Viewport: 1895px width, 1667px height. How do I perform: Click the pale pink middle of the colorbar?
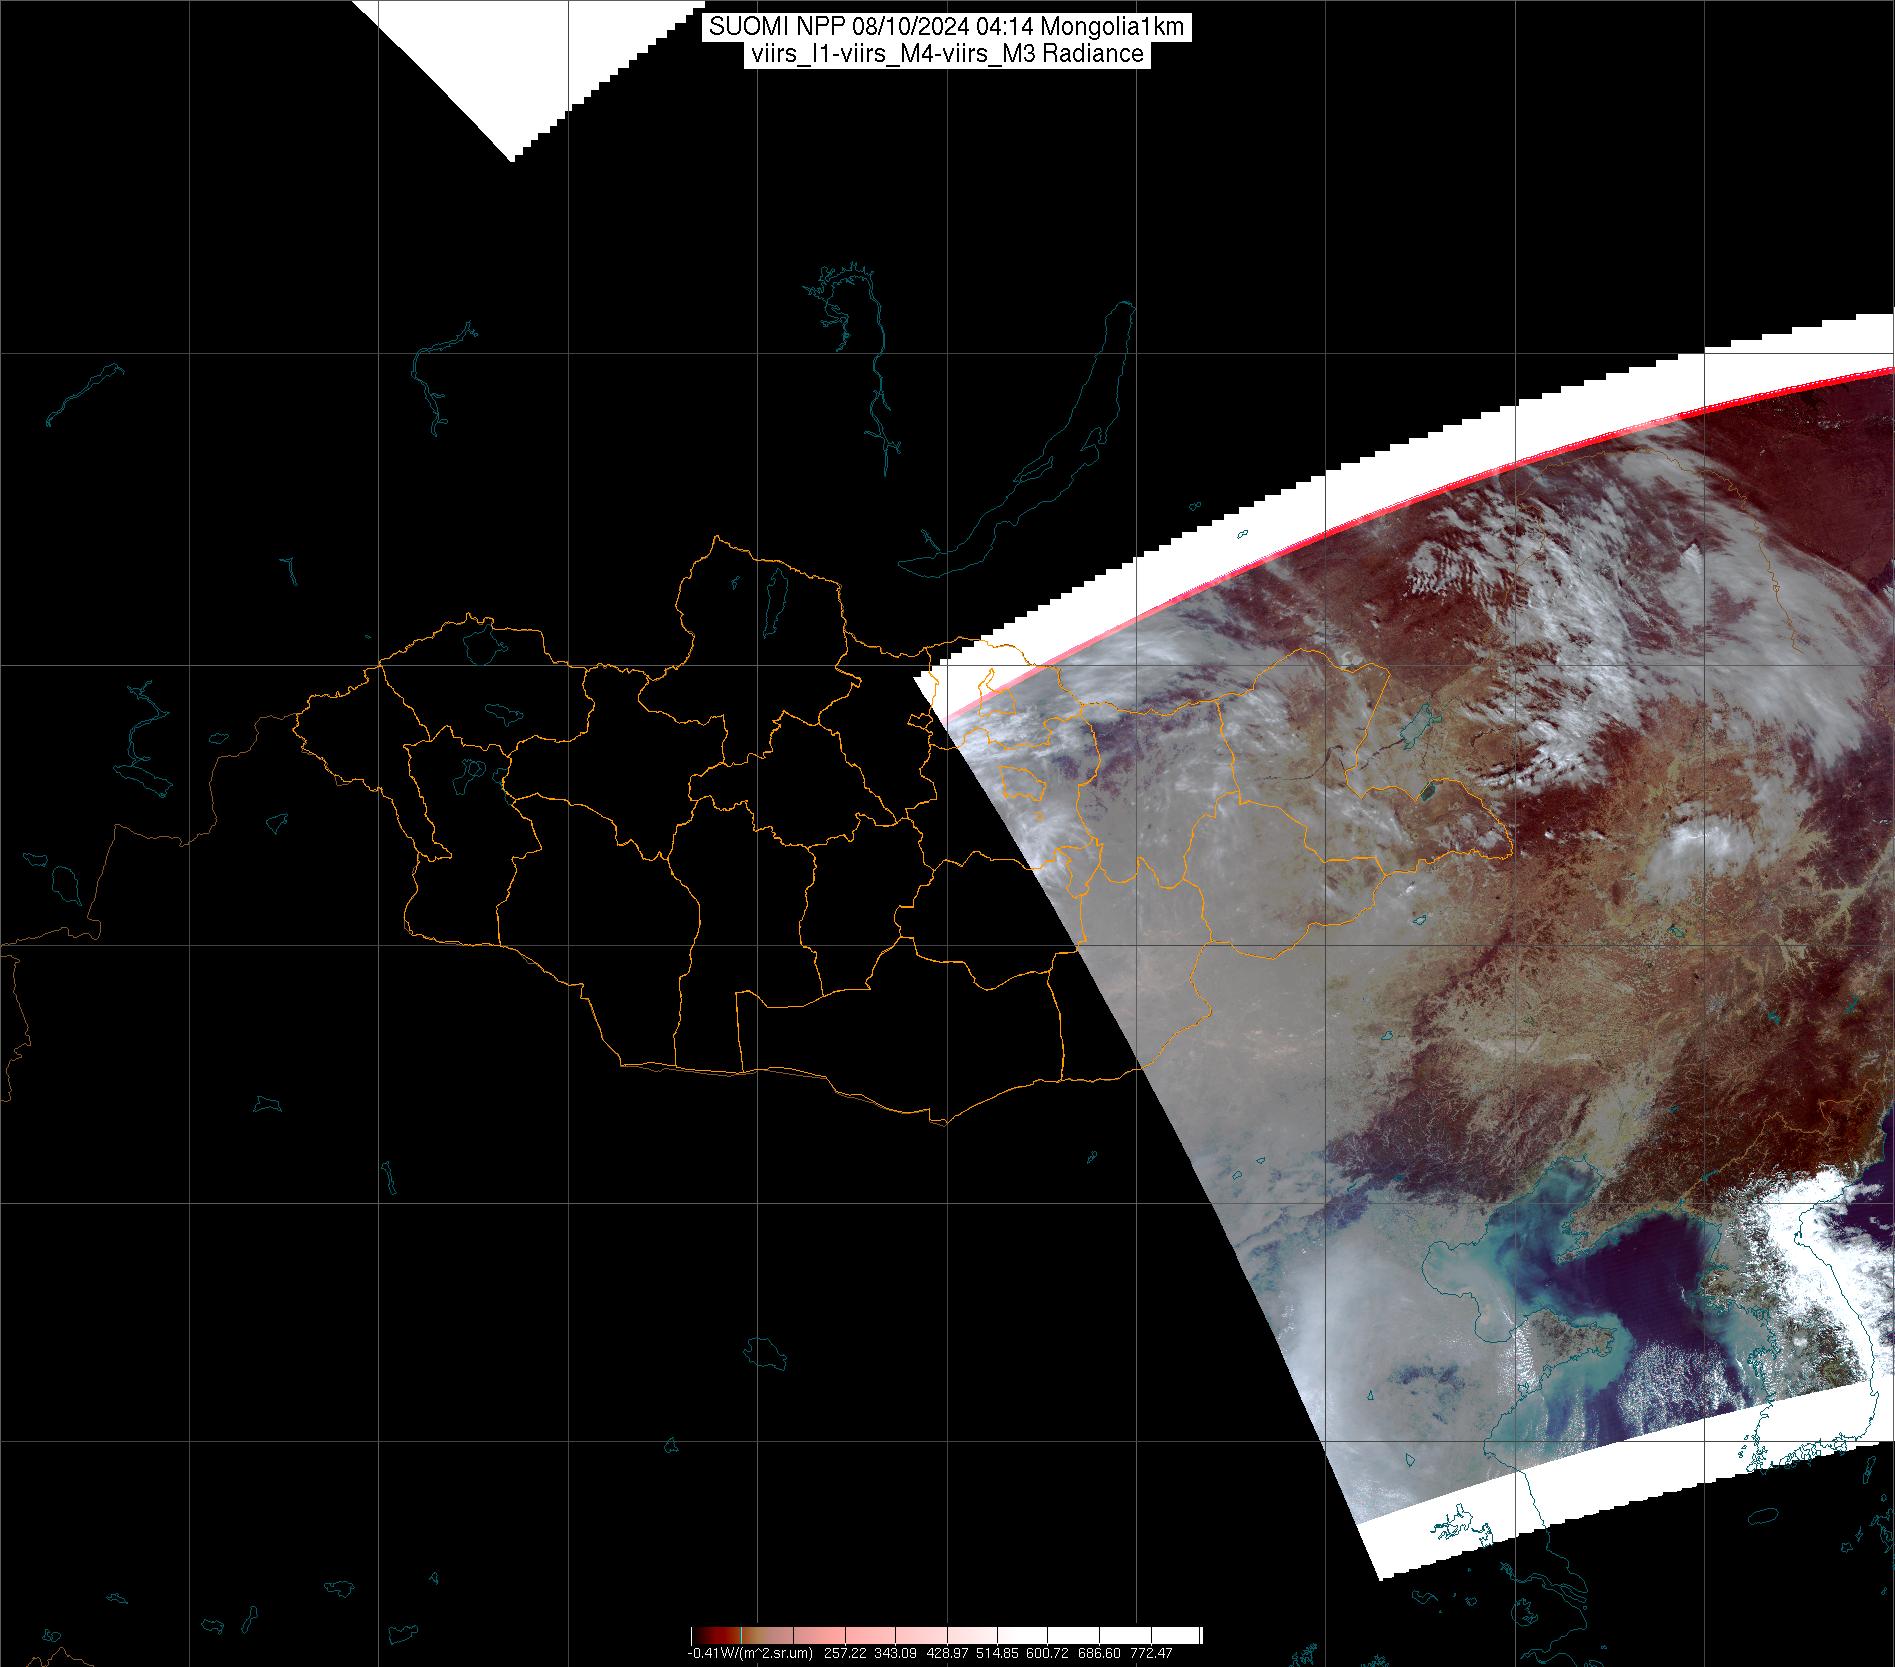pyautogui.click(x=945, y=1635)
